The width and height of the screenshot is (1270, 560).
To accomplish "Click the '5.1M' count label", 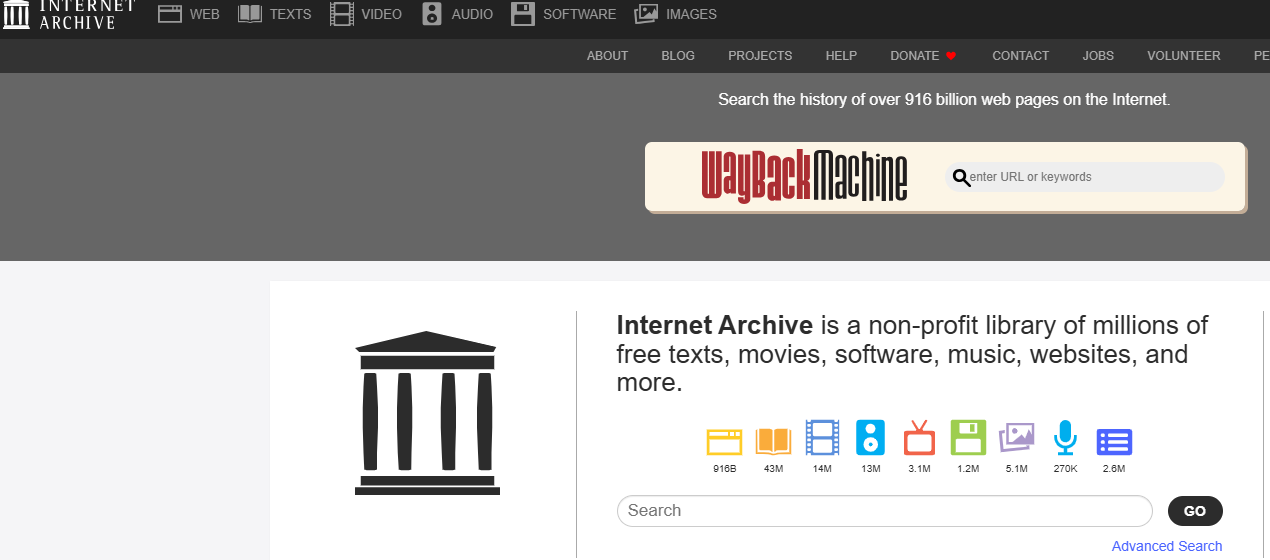I will pos(1016,469).
